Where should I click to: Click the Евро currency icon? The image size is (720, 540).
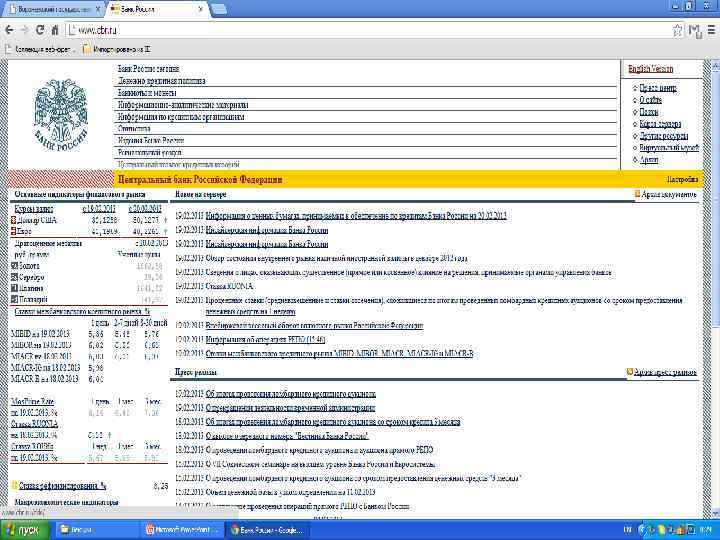(x=14, y=231)
